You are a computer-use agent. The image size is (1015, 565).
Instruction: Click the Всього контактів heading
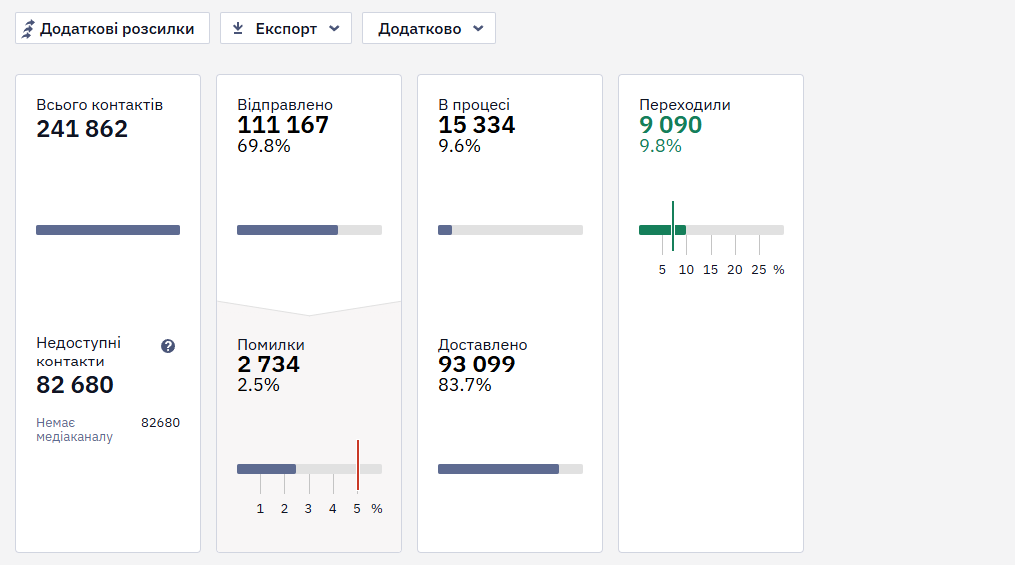tap(100, 105)
